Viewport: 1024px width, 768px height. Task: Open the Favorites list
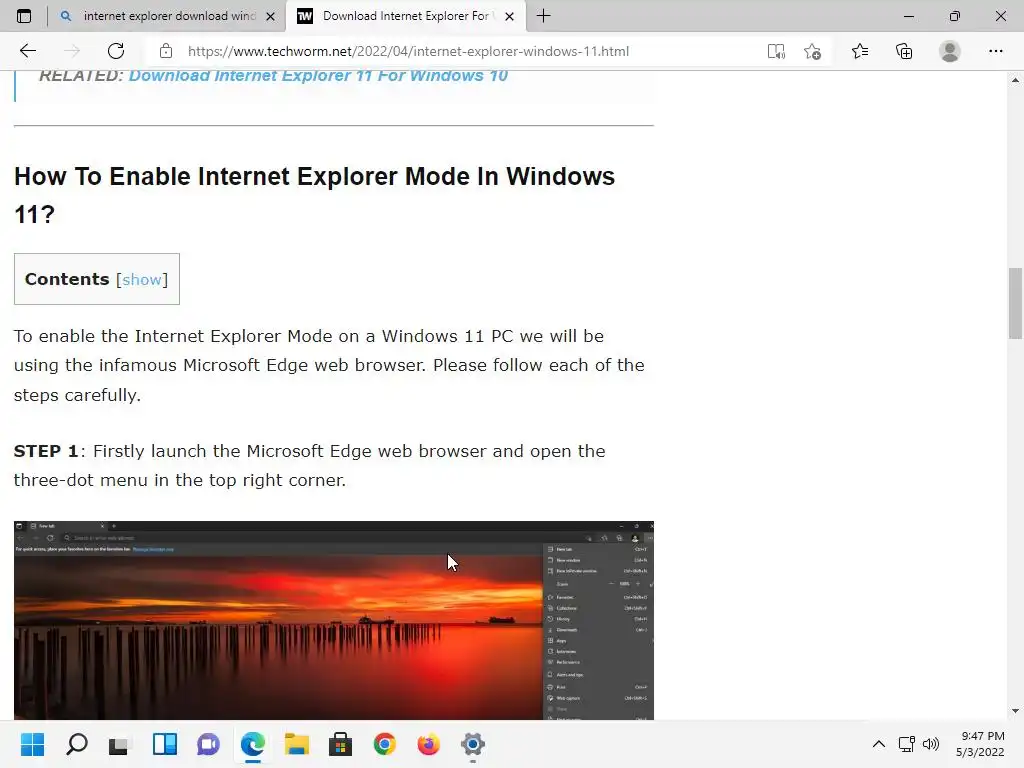pos(860,51)
